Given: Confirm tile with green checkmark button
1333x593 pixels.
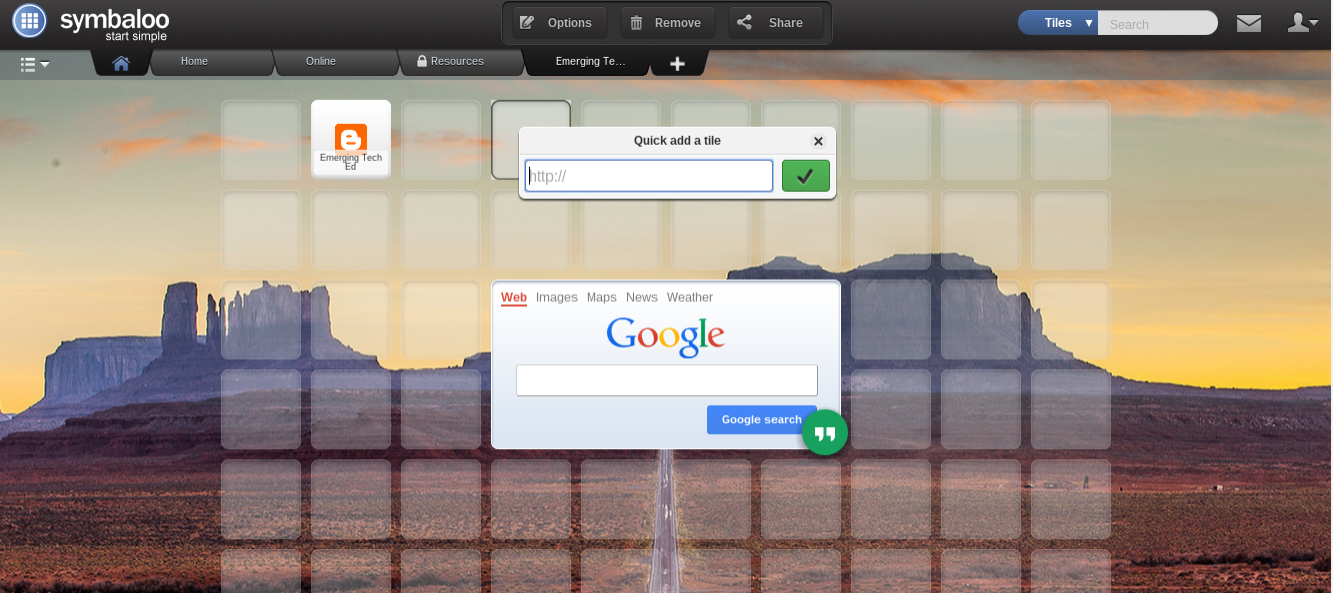Looking at the screenshot, I should pyautogui.click(x=806, y=176).
